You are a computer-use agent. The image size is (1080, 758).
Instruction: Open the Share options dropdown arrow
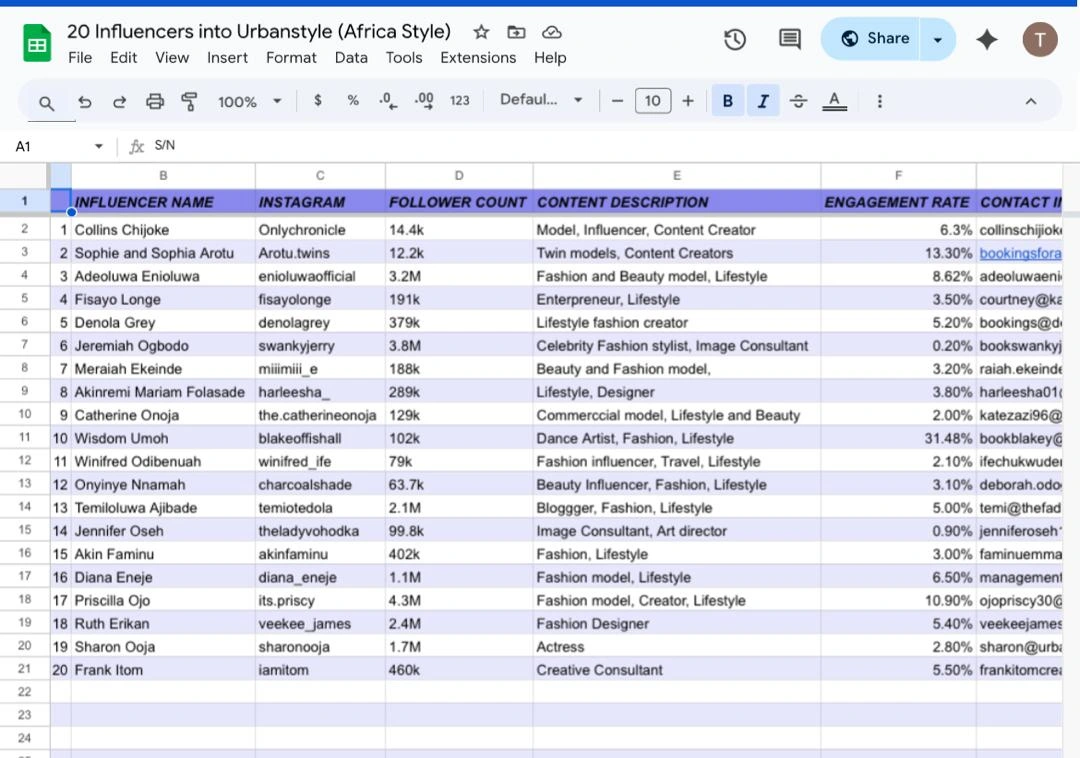938,39
